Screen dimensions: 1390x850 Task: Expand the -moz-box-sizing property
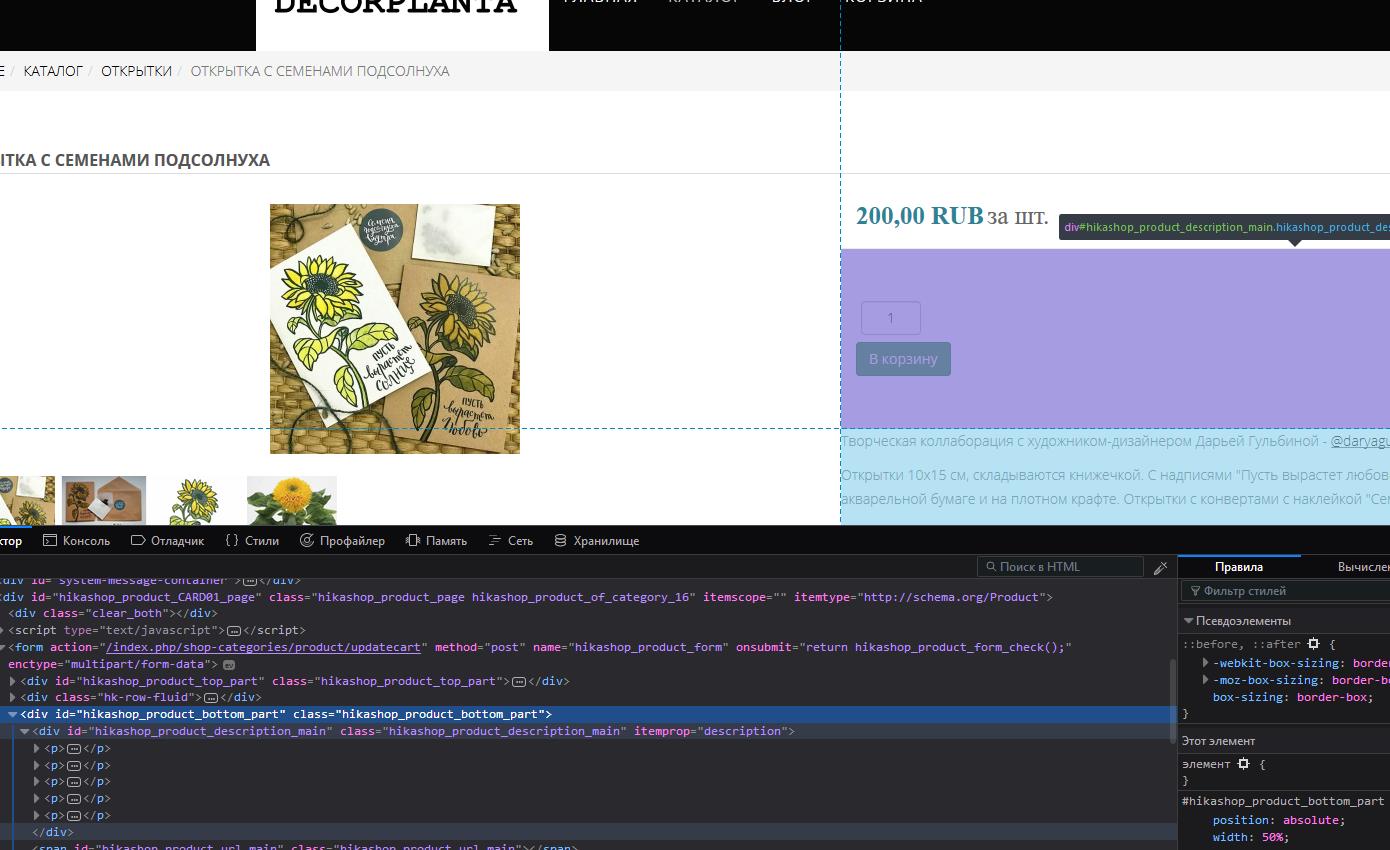point(1206,680)
